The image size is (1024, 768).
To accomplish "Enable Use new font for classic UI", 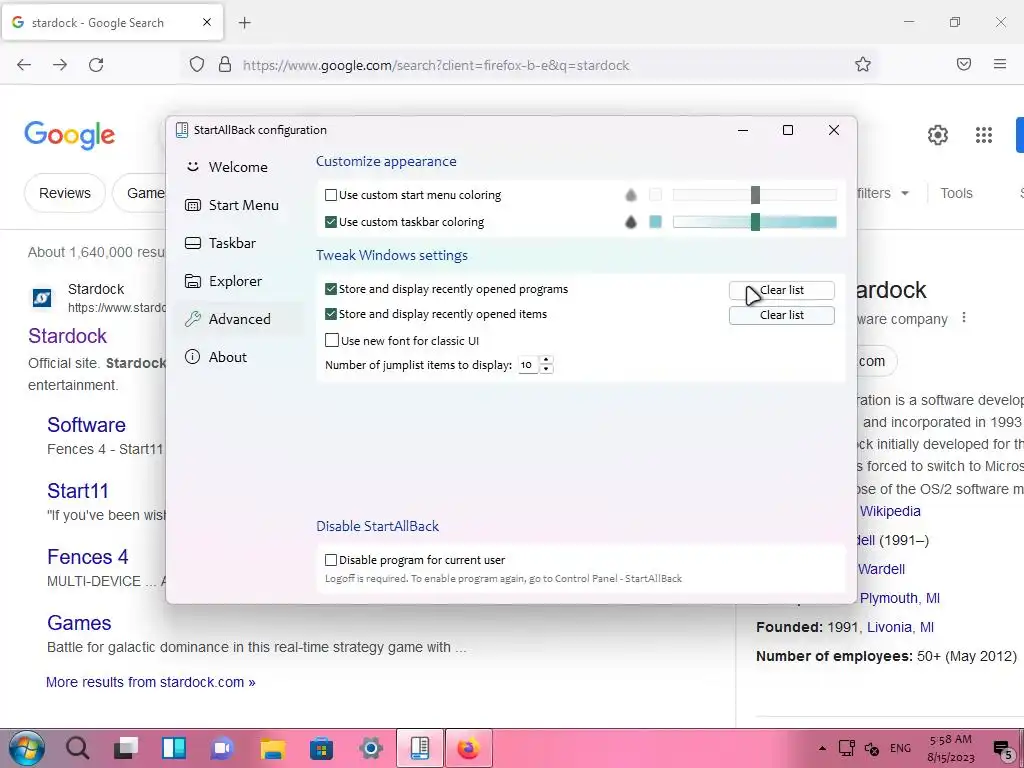I will [332, 340].
